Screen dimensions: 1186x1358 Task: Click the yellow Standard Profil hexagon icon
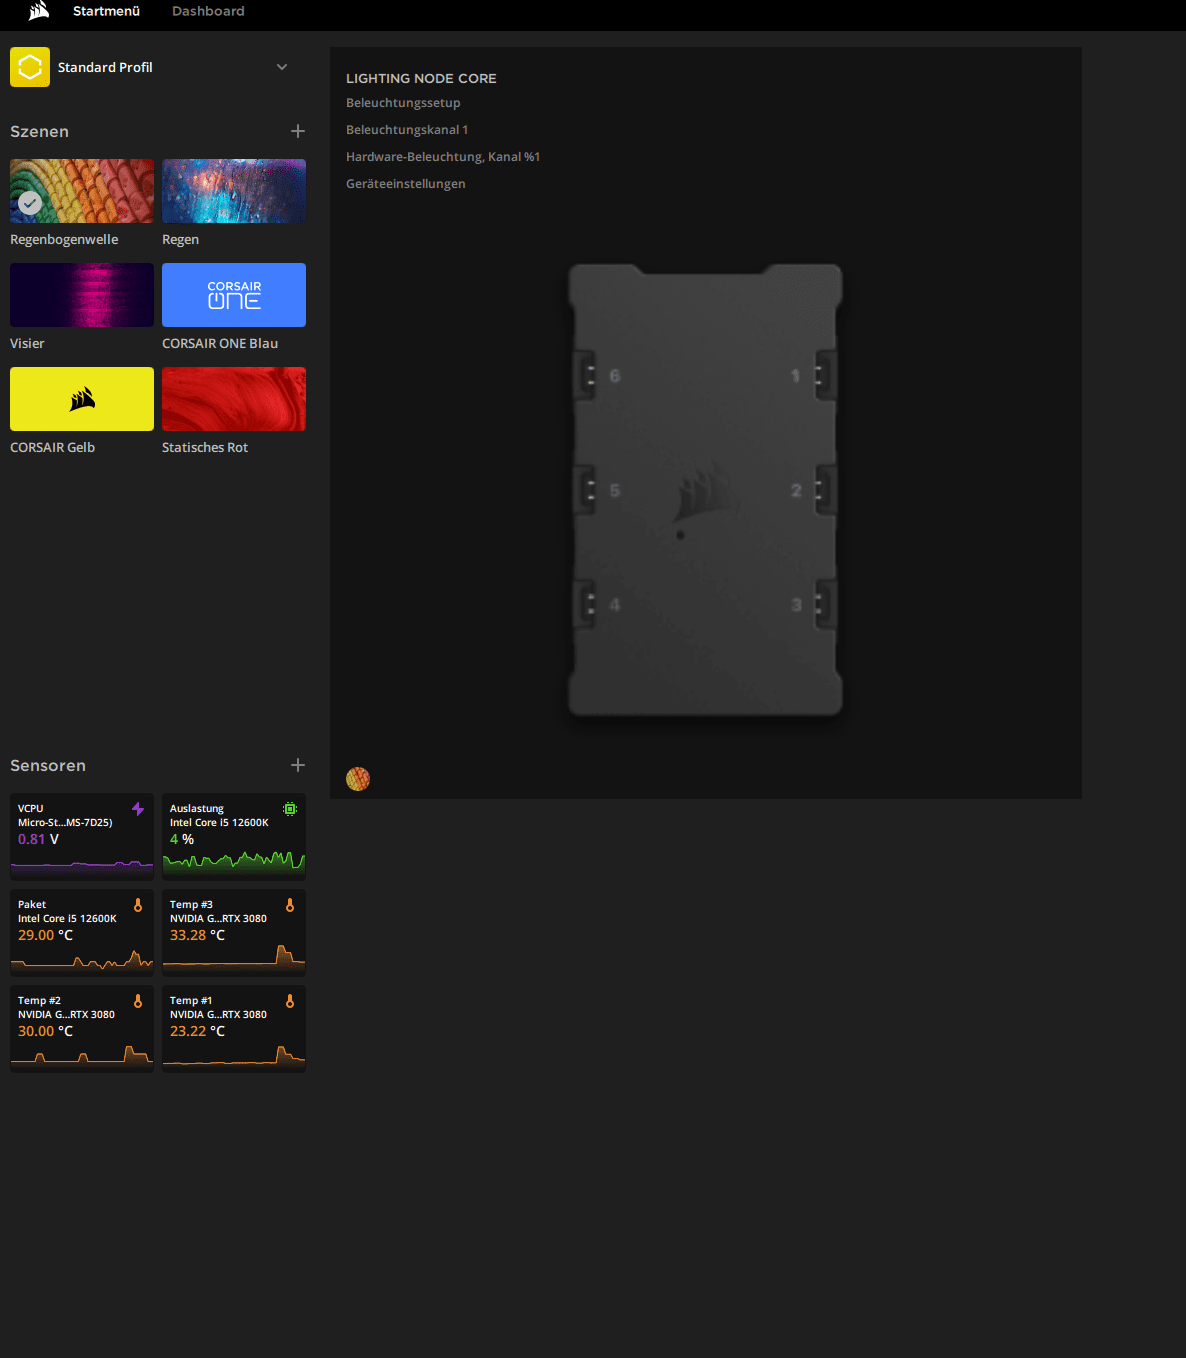30,67
